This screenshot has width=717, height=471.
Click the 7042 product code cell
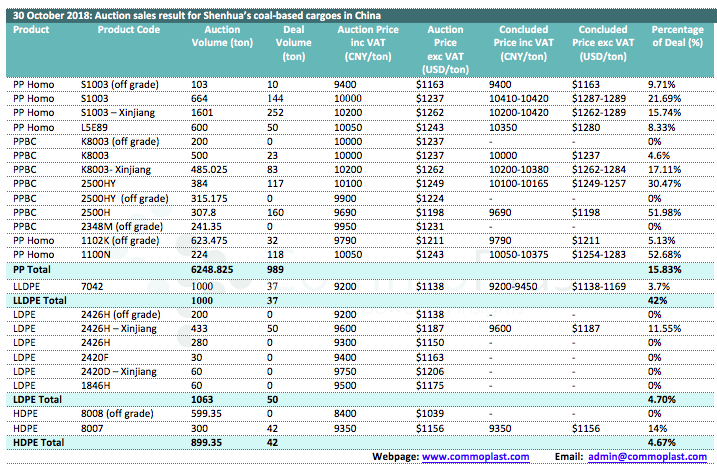[x=92, y=285]
